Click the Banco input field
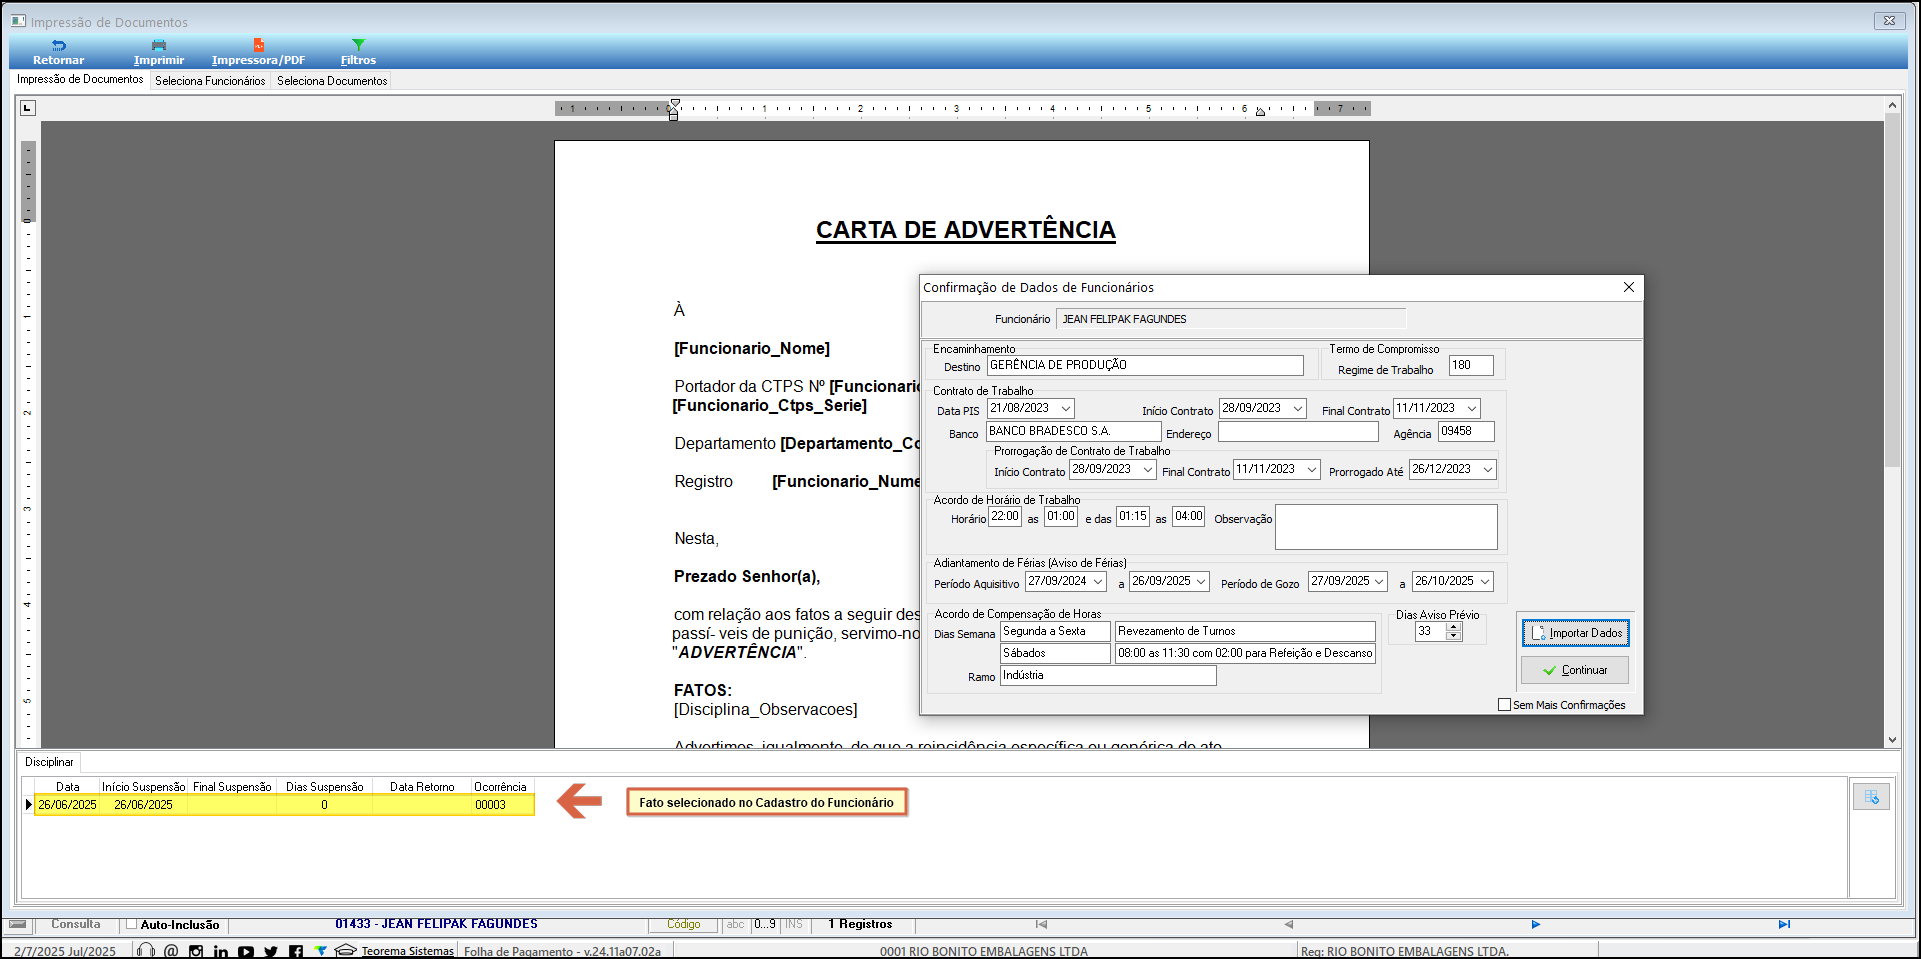The image size is (1921, 959). click(x=1074, y=431)
